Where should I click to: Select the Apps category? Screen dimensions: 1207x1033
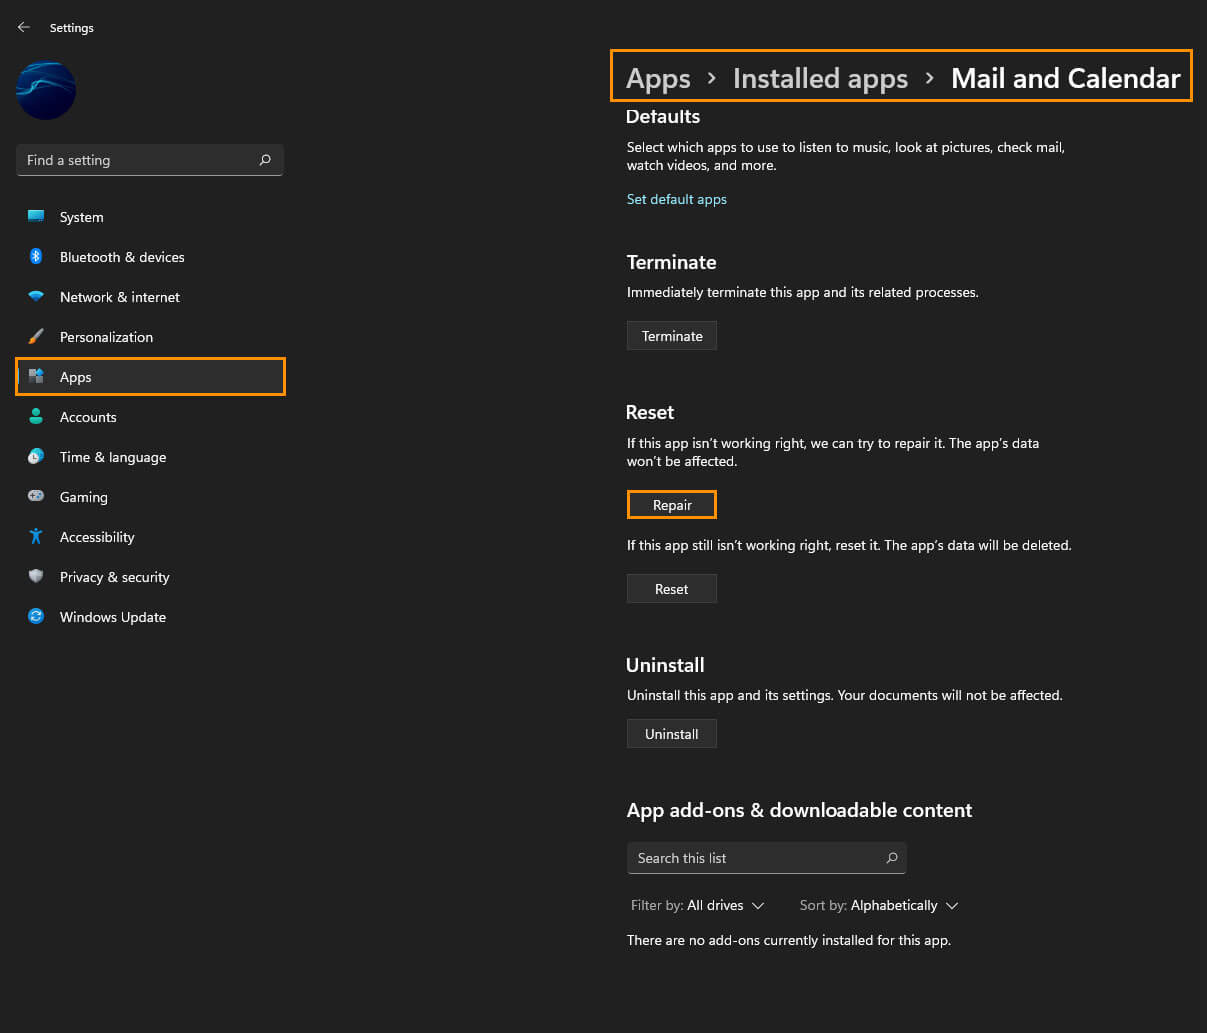tap(150, 377)
